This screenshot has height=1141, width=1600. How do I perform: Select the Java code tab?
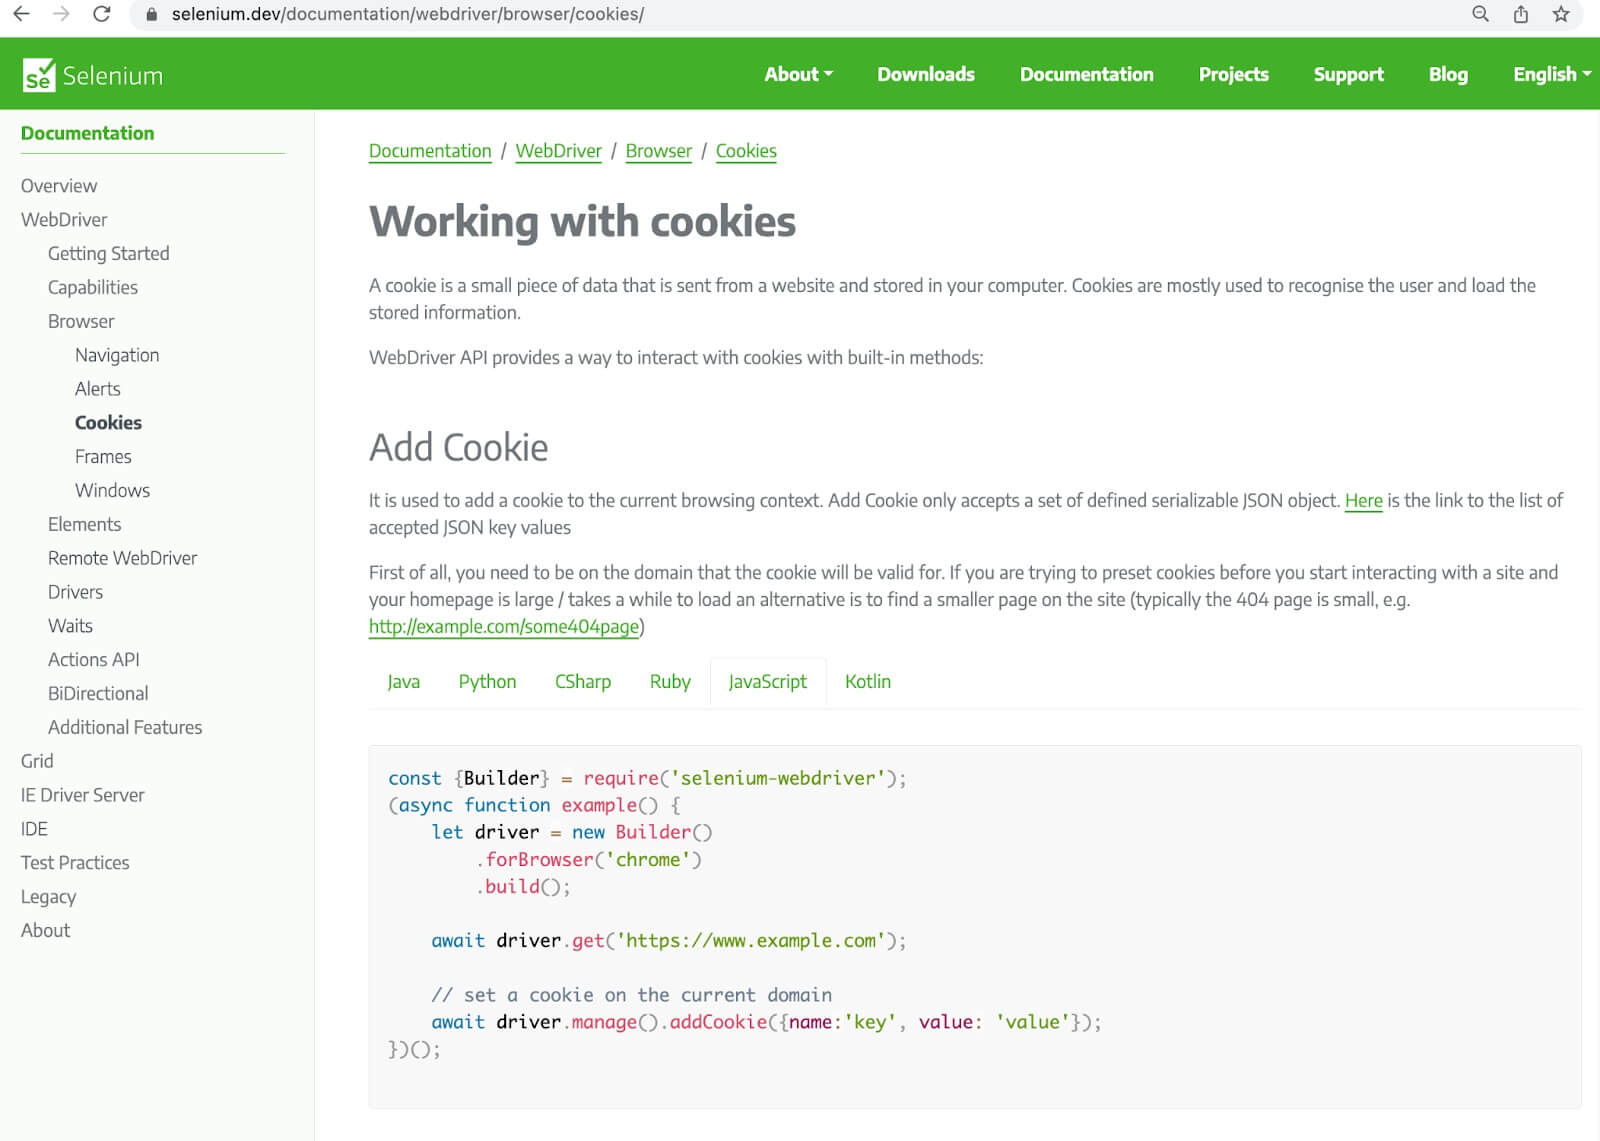pos(403,681)
